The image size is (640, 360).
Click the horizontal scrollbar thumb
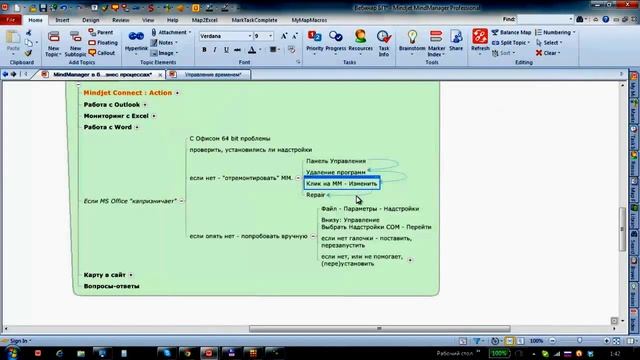[x=380, y=329]
